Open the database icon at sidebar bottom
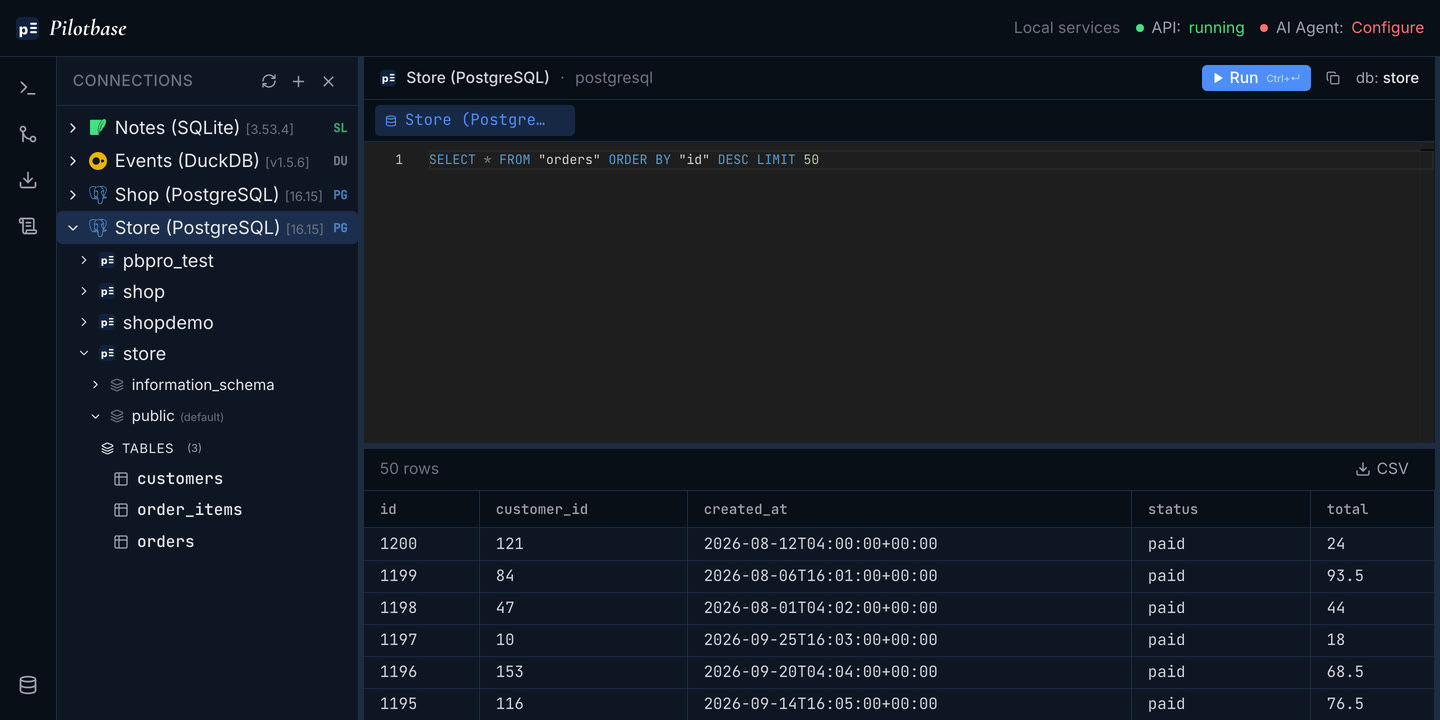 coord(28,685)
